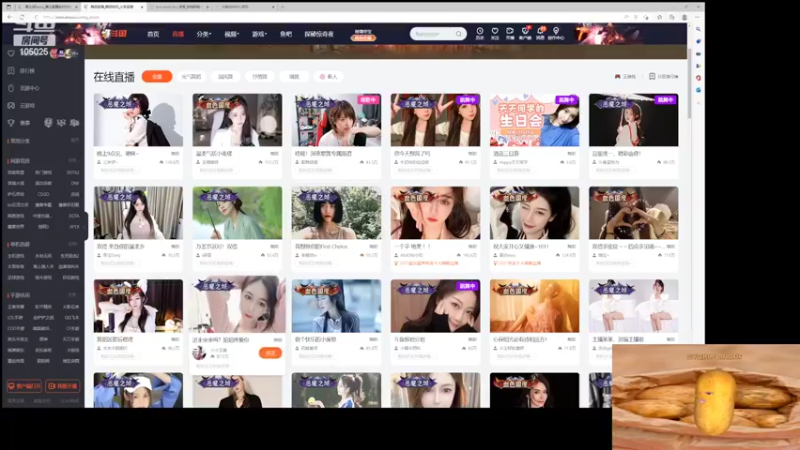Image resolution: width=800 pixels, height=450 pixels.
Task: Open the history clock icon in header
Action: point(480,32)
